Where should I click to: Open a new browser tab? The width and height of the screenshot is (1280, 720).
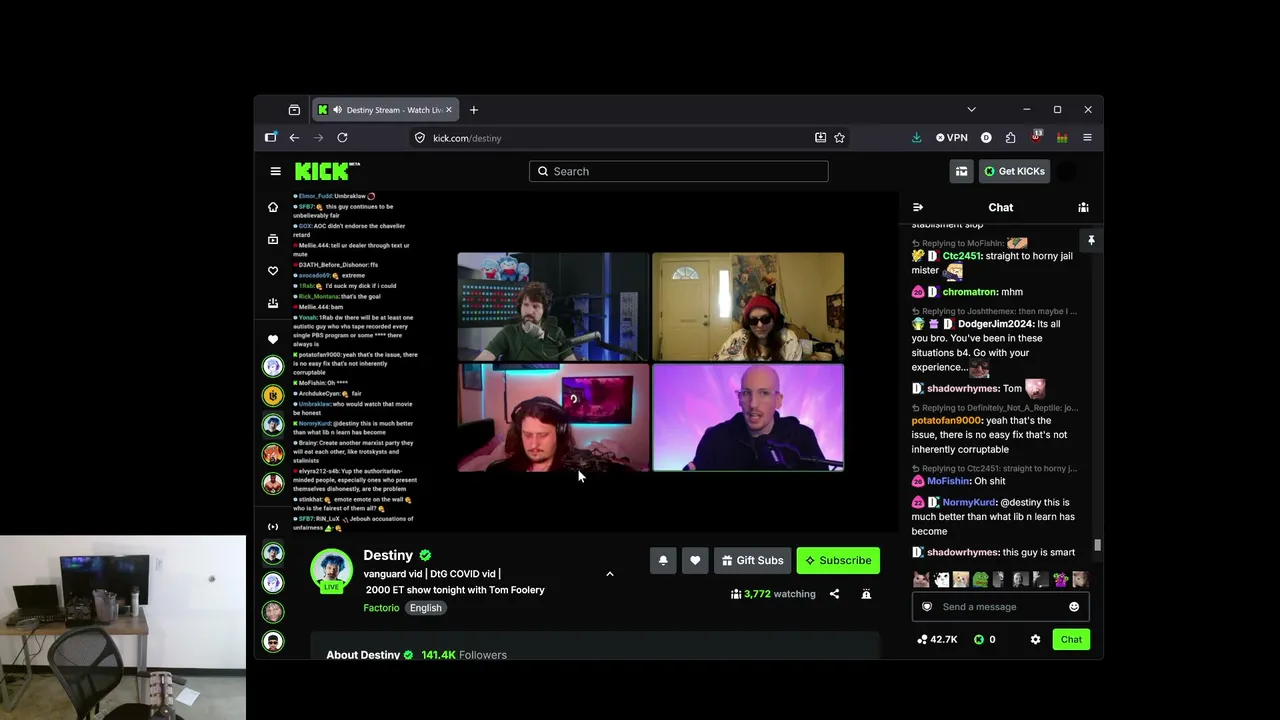474,110
